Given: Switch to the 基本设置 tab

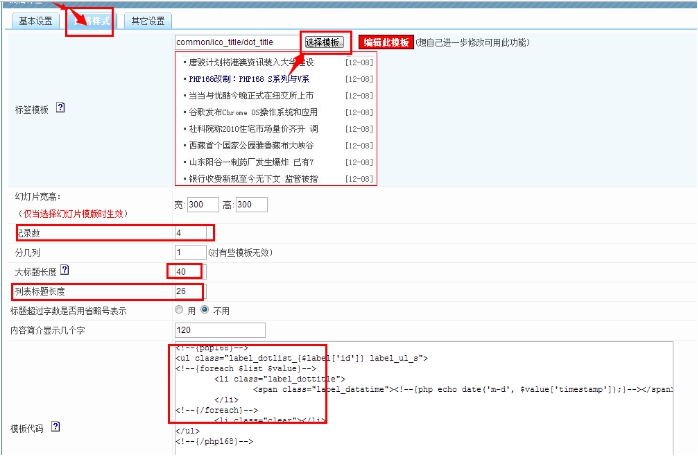Looking at the screenshot, I should point(33,21).
